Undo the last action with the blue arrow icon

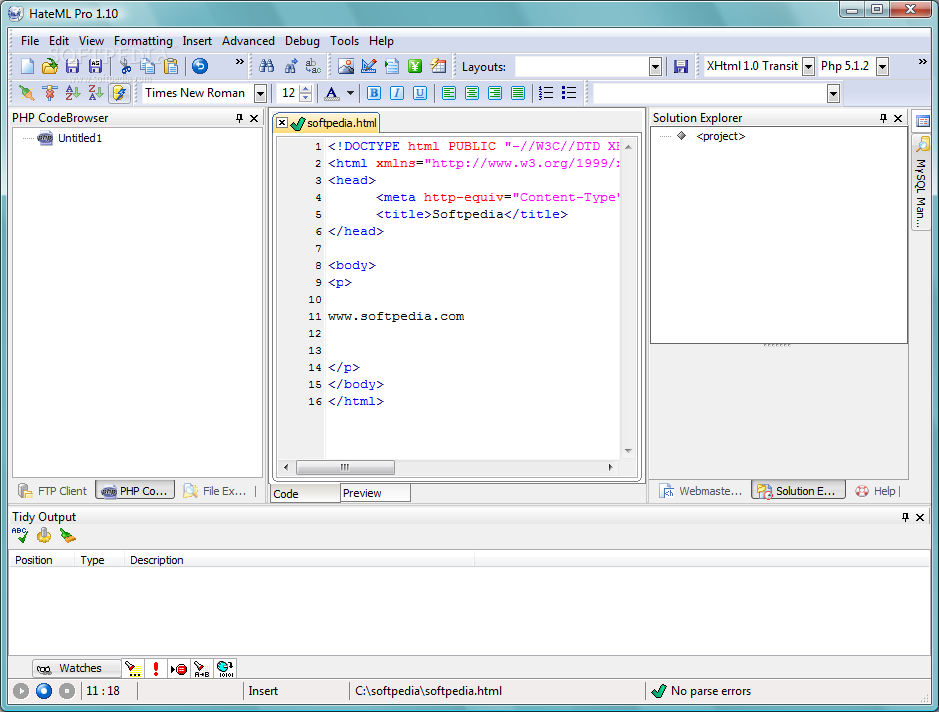point(200,66)
